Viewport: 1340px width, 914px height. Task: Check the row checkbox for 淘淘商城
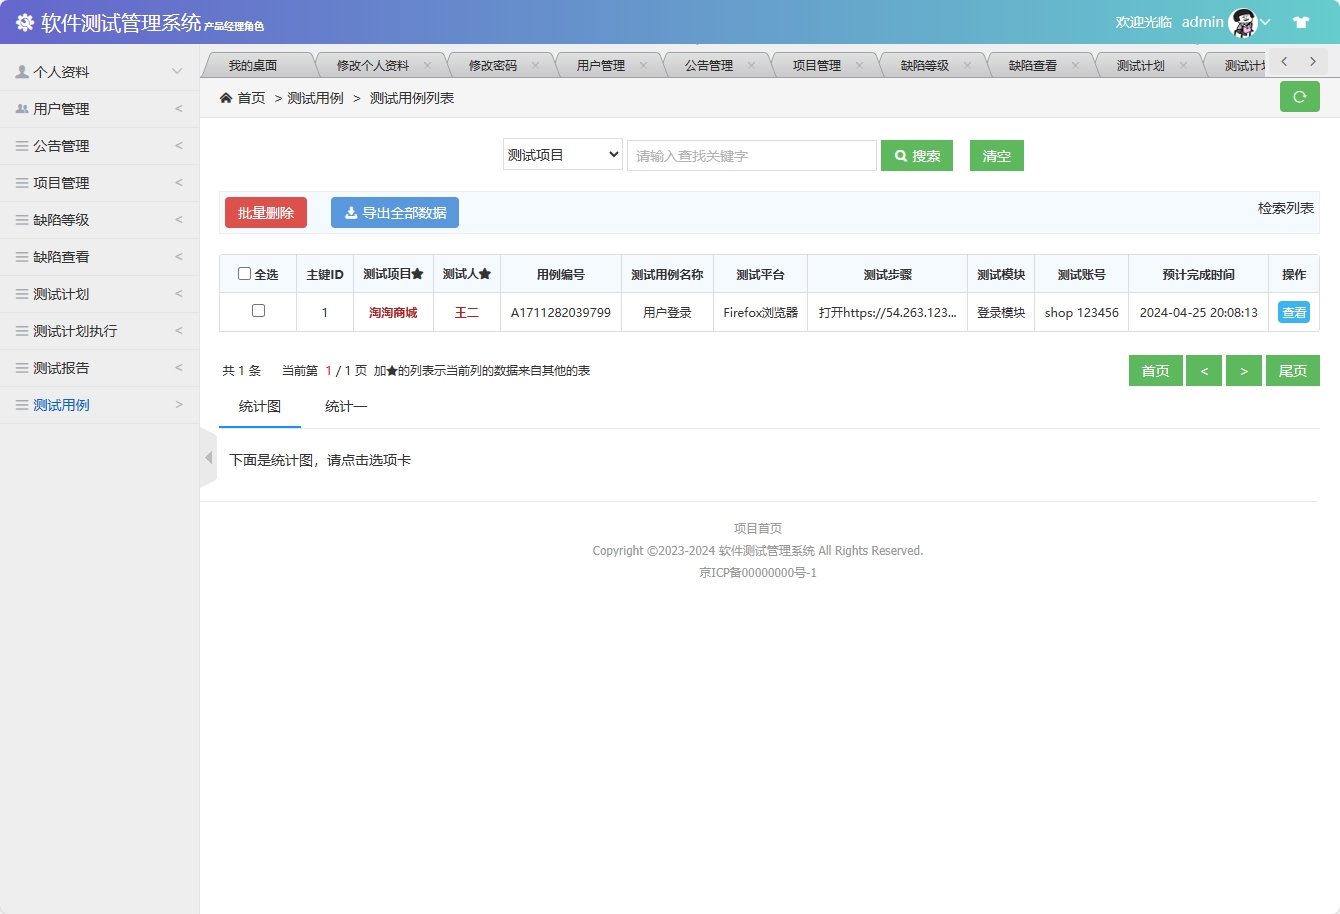click(257, 311)
